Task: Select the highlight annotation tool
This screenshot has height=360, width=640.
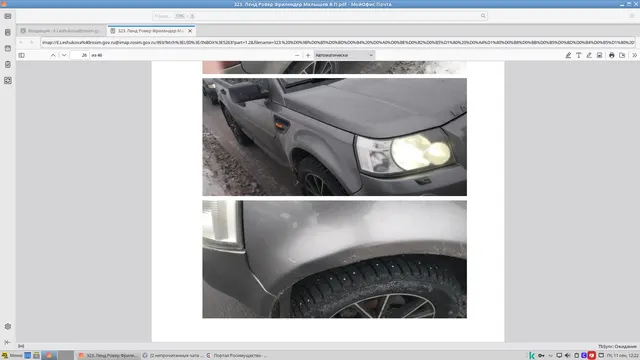Action: [x=568, y=55]
